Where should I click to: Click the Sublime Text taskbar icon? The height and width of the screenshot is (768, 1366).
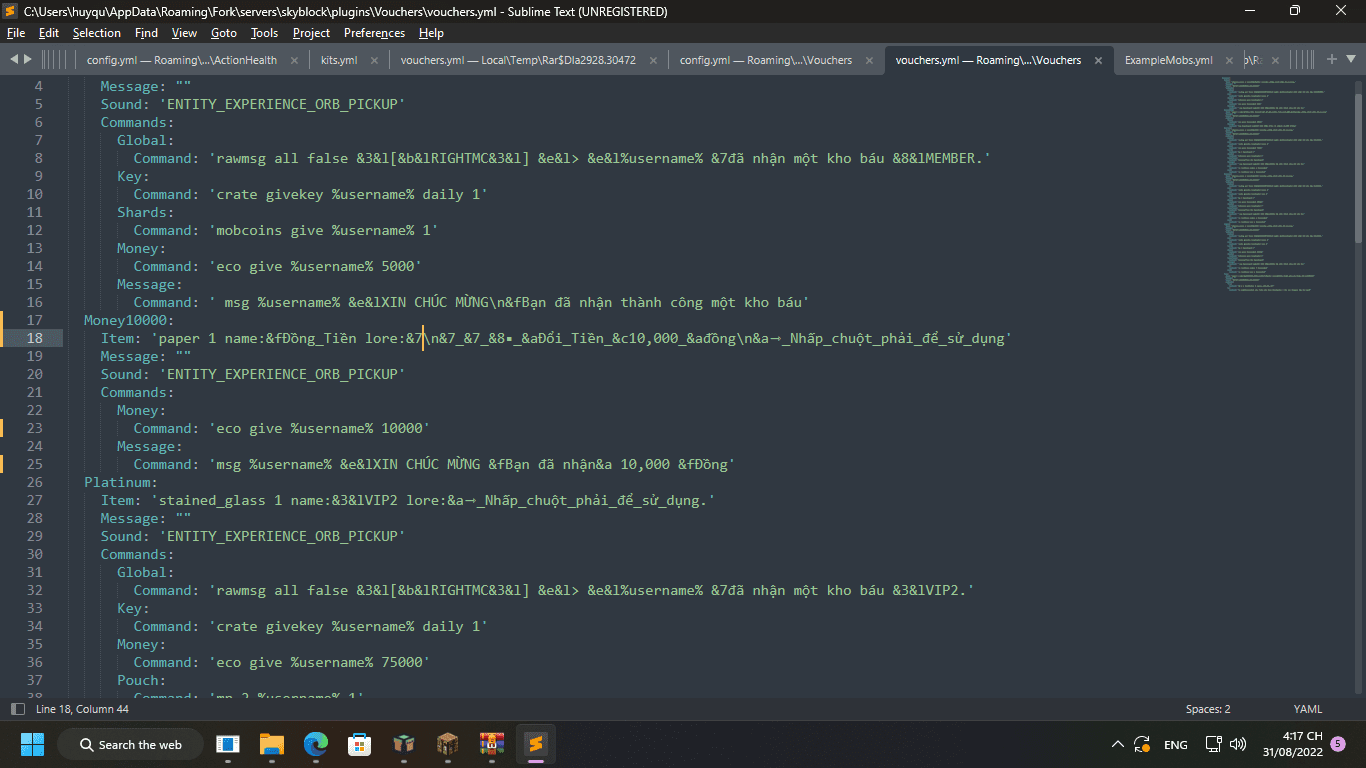(536, 744)
